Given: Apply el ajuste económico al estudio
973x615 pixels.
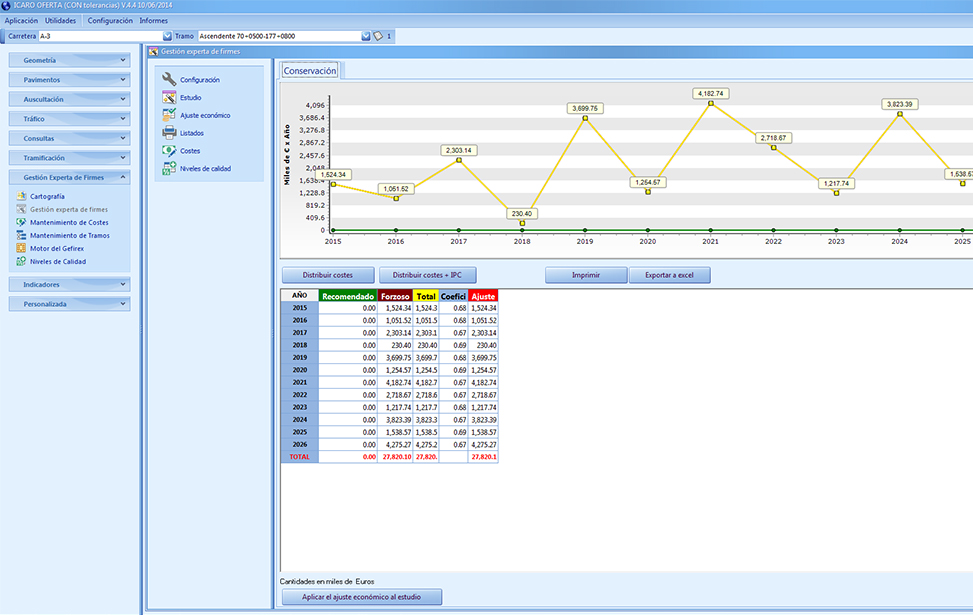Looking at the screenshot, I should tap(362, 597).
